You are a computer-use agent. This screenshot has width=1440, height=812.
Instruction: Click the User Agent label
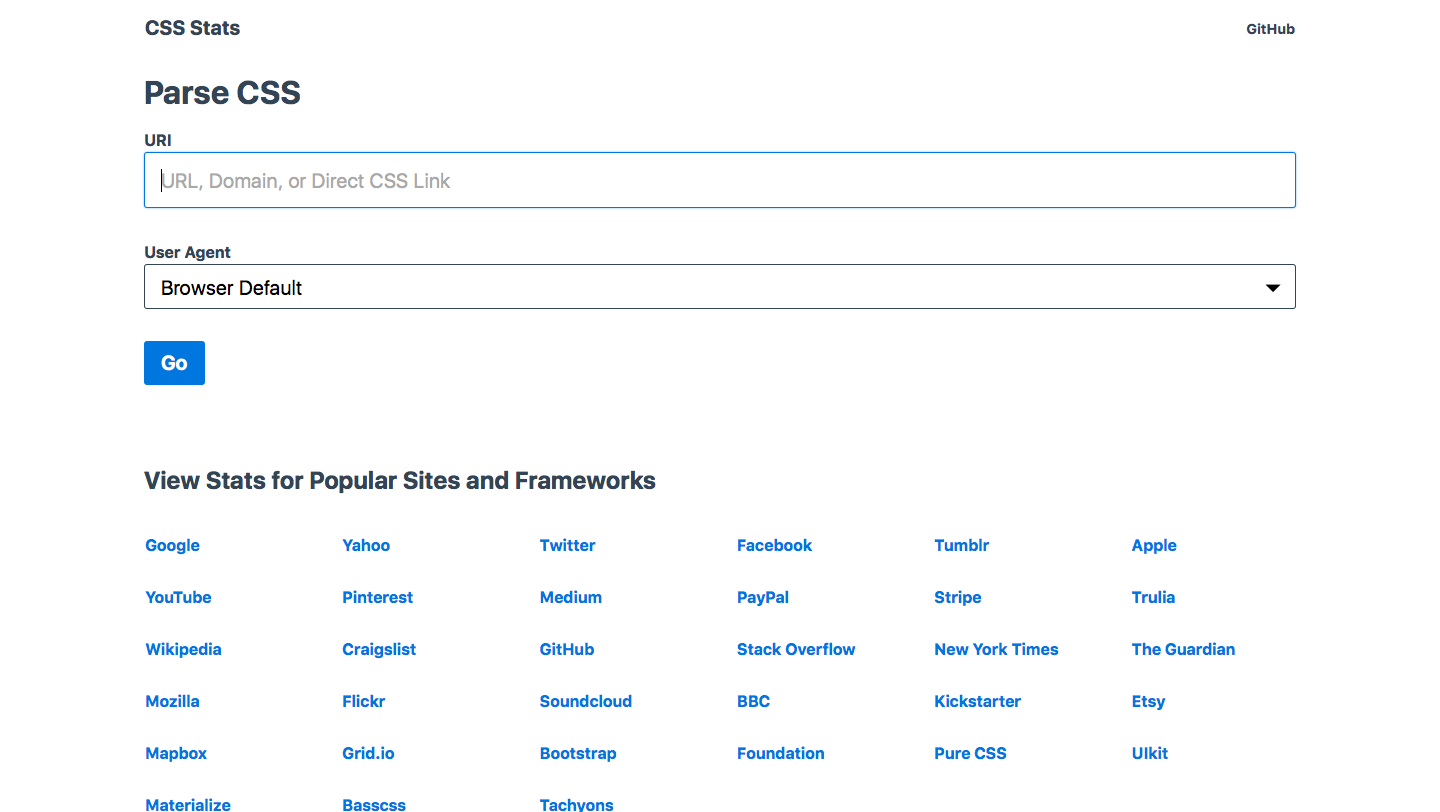click(x=187, y=253)
